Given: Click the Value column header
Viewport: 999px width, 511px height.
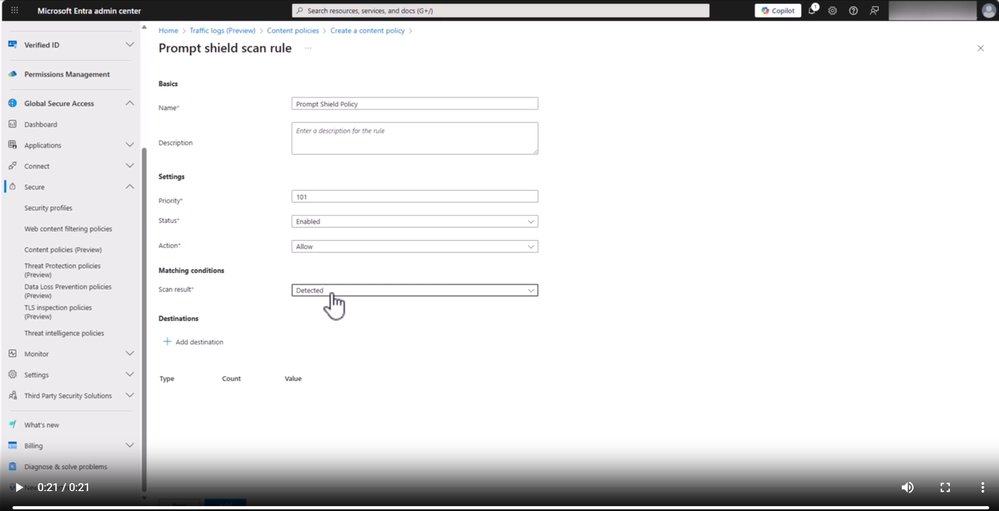Looking at the screenshot, I should [x=293, y=378].
